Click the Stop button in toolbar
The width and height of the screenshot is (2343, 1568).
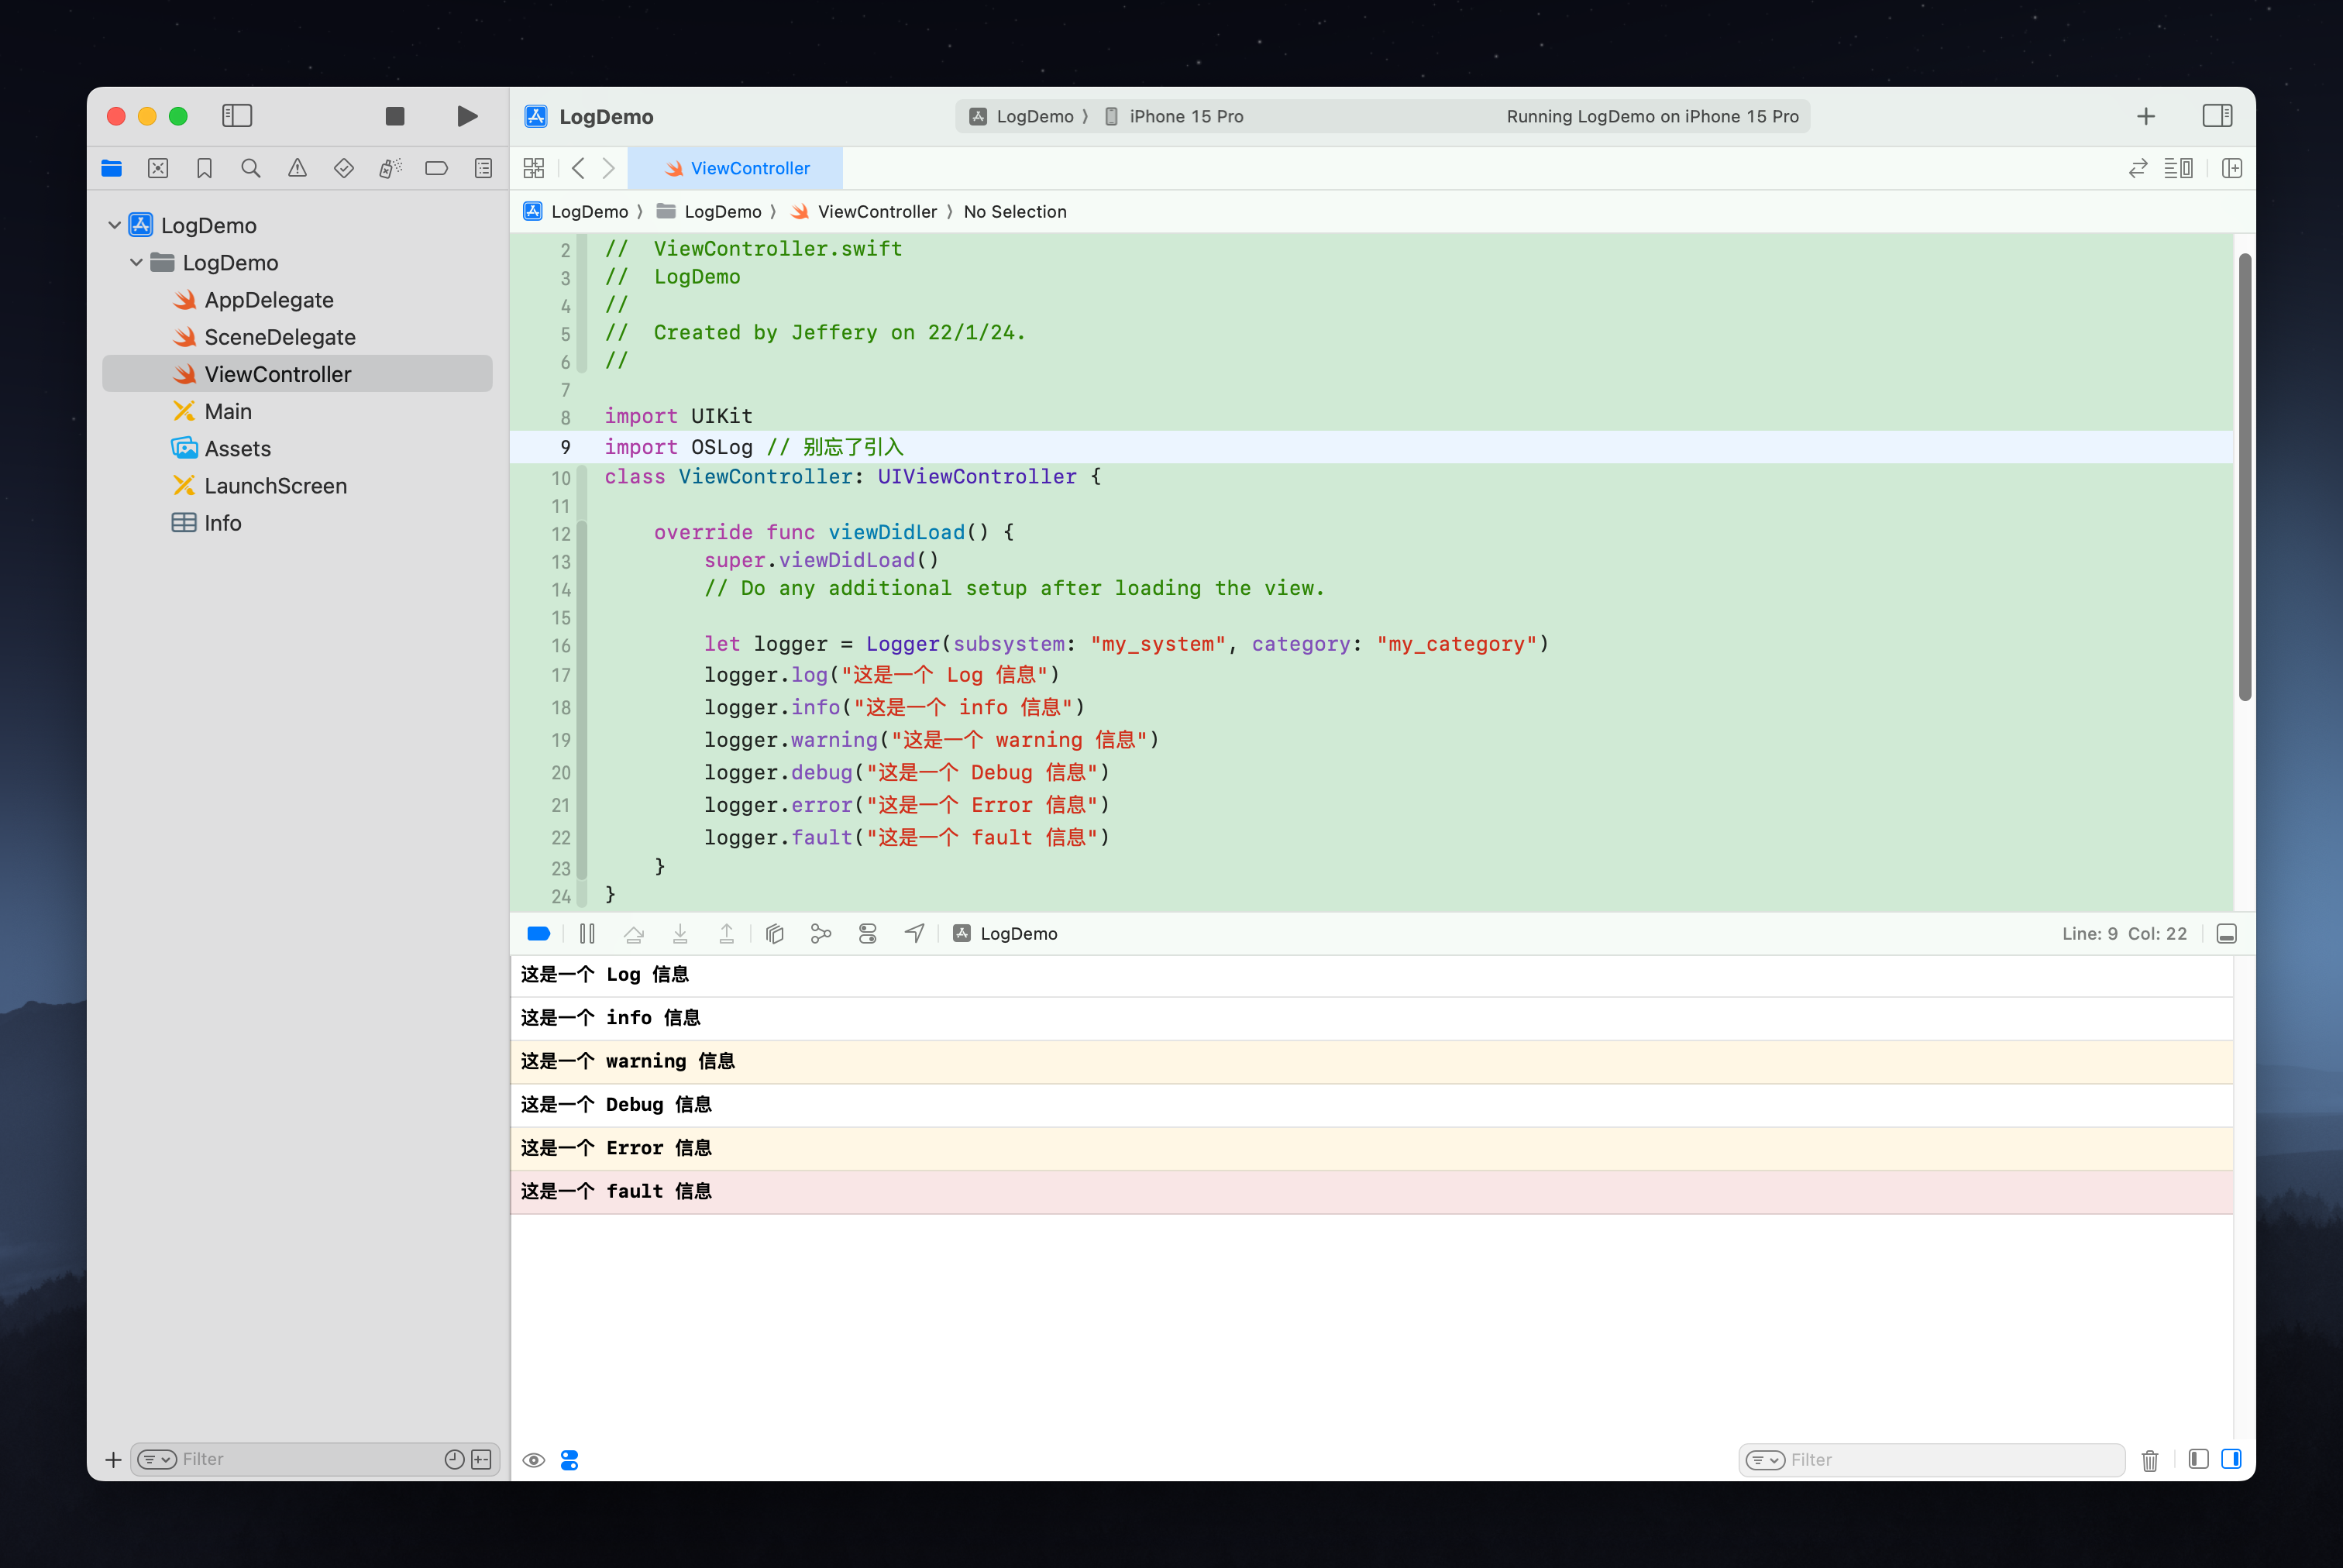click(x=395, y=116)
